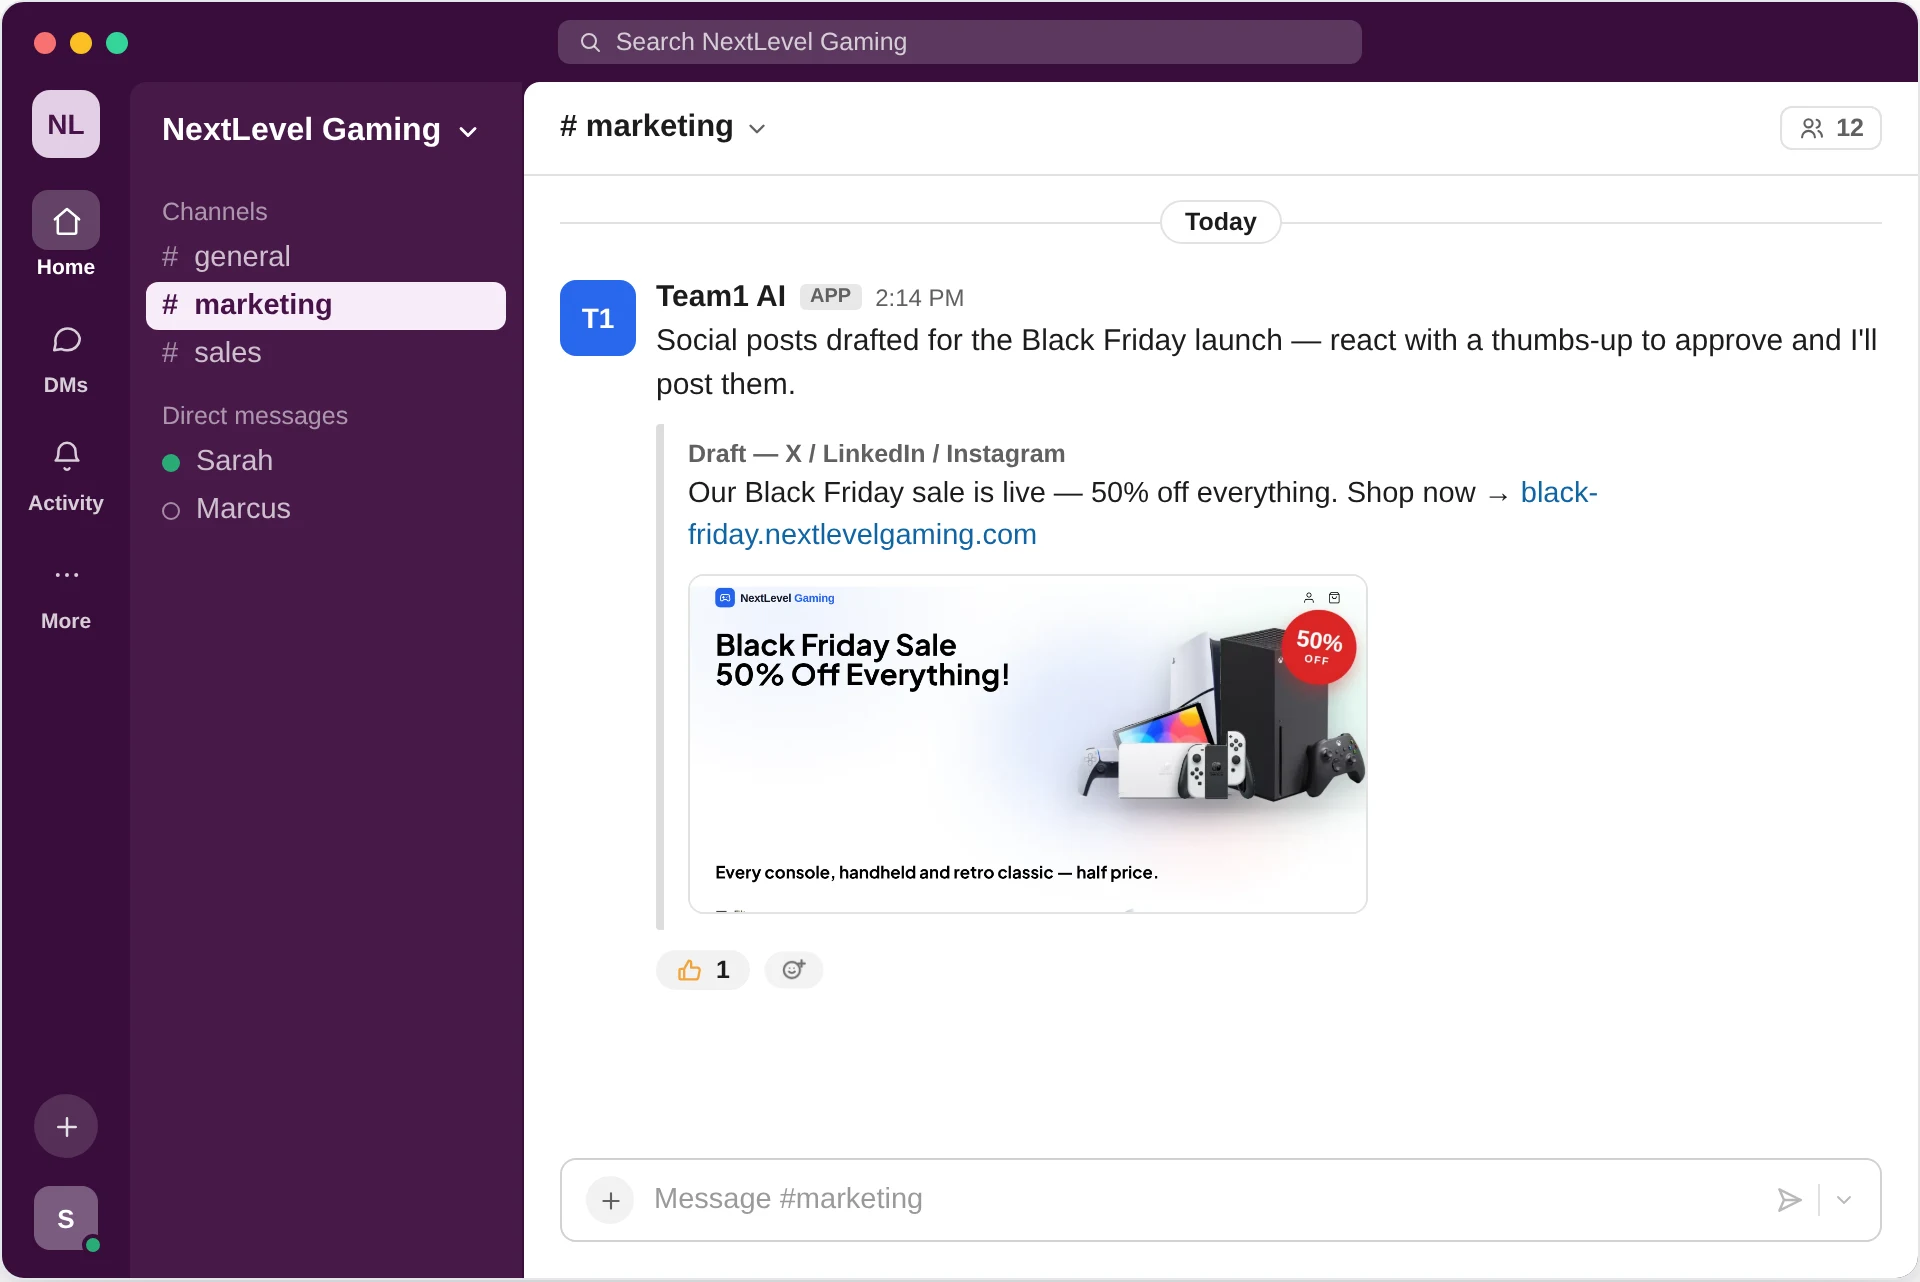Open the Activity bell icon
The width and height of the screenshot is (1920, 1282).
pos(66,456)
